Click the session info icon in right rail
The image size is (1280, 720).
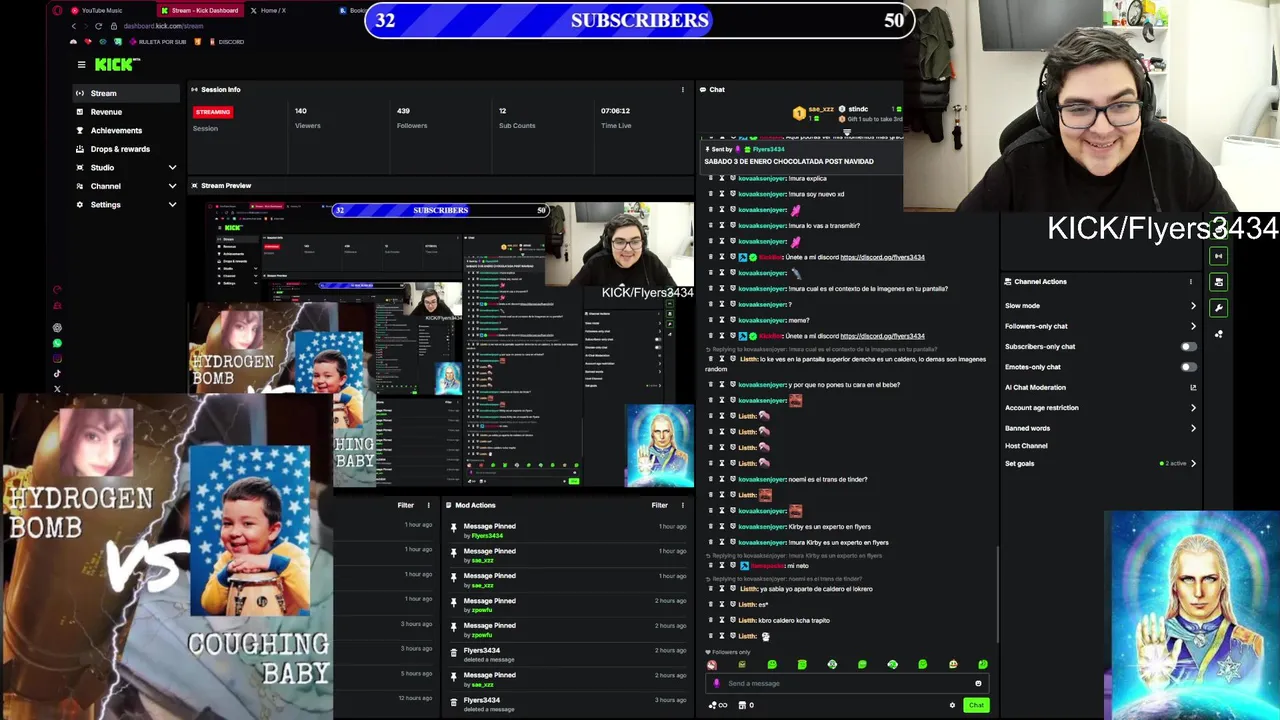pos(1218,256)
